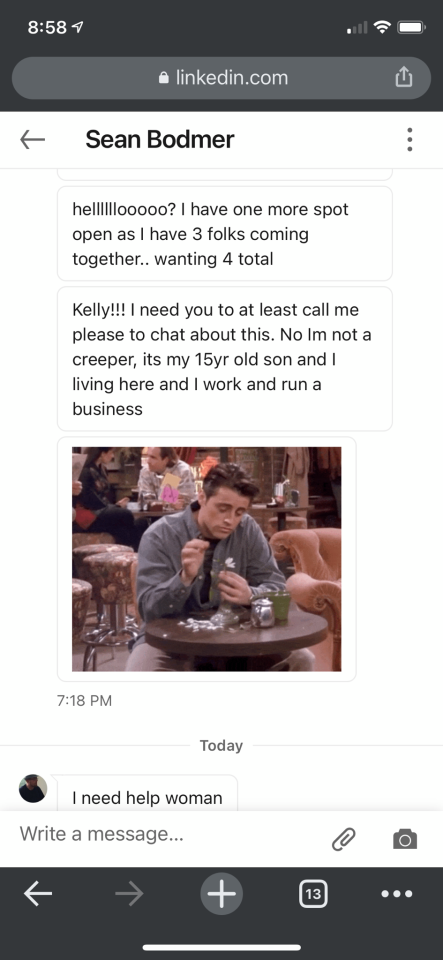This screenshot has height=960, width=443.
Task: Tap the share icon in address bar
Action: coord(403,77)
